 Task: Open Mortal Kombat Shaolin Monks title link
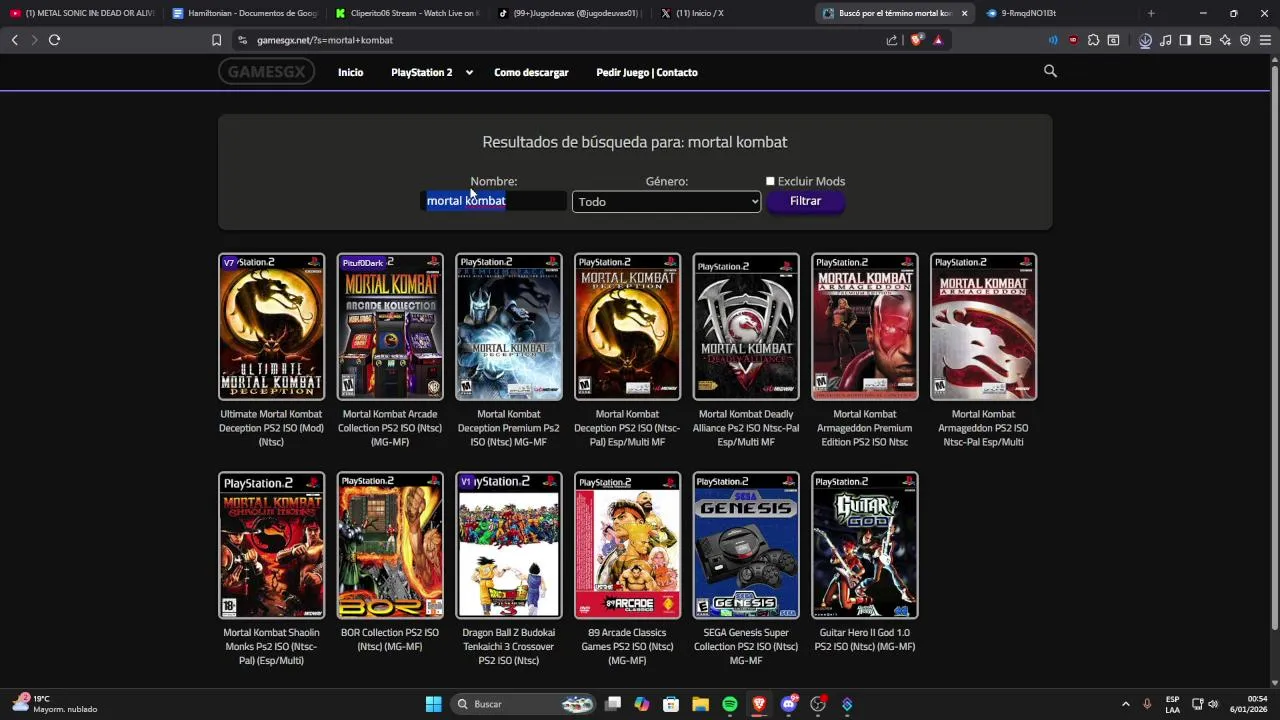click(271, 646)
